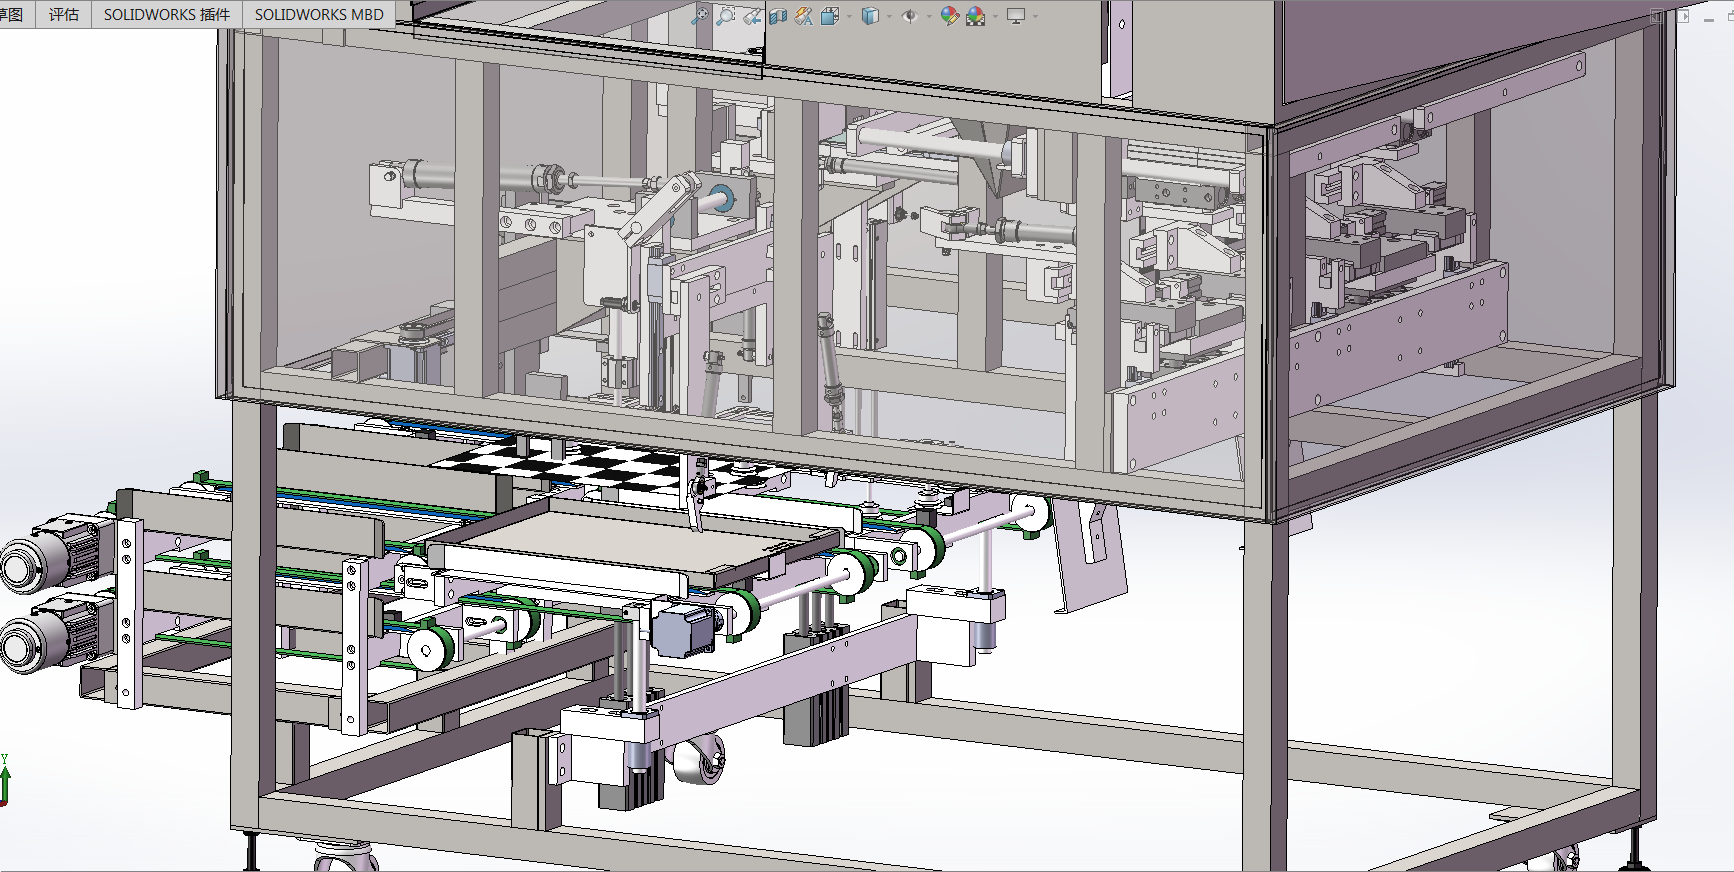This screenshot has height=872, width=1734.
Task: Select the Zoom to Area tool
Action: (x=726, y=15)
